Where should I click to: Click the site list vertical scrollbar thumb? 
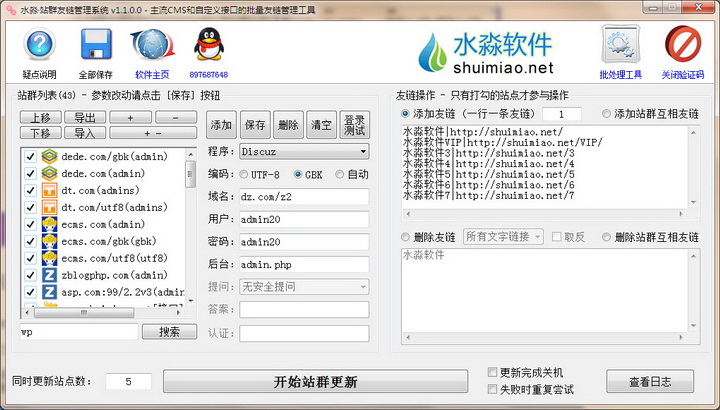click(191, 174)
